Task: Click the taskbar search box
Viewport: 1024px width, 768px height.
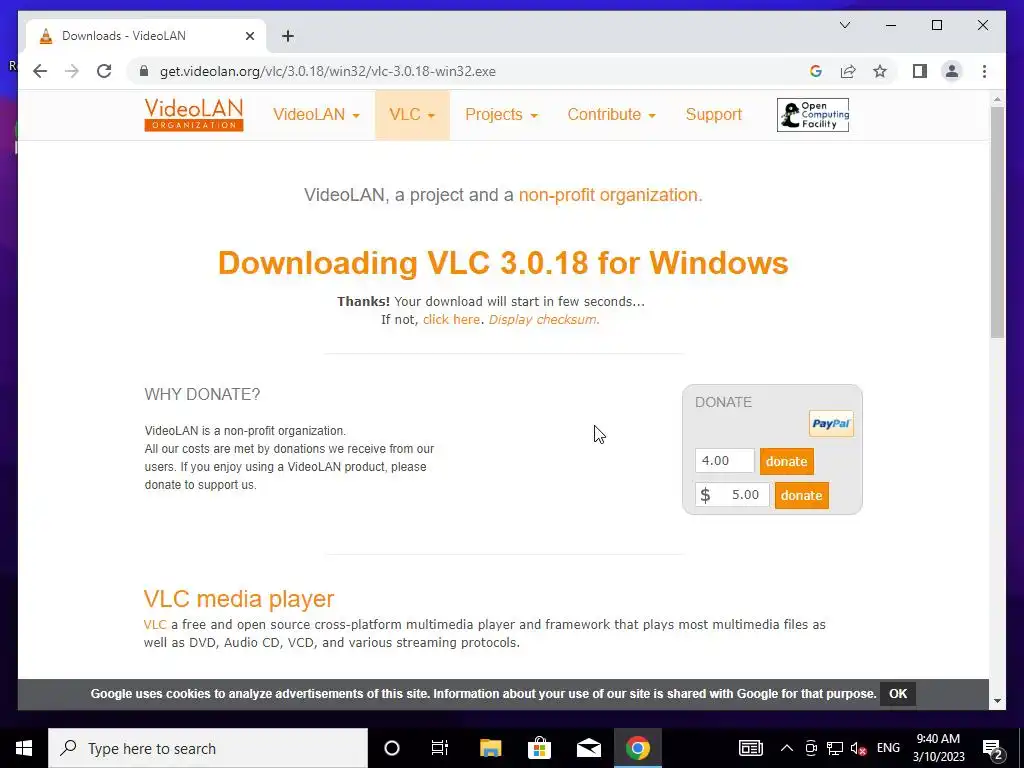Action: [208, 748]
